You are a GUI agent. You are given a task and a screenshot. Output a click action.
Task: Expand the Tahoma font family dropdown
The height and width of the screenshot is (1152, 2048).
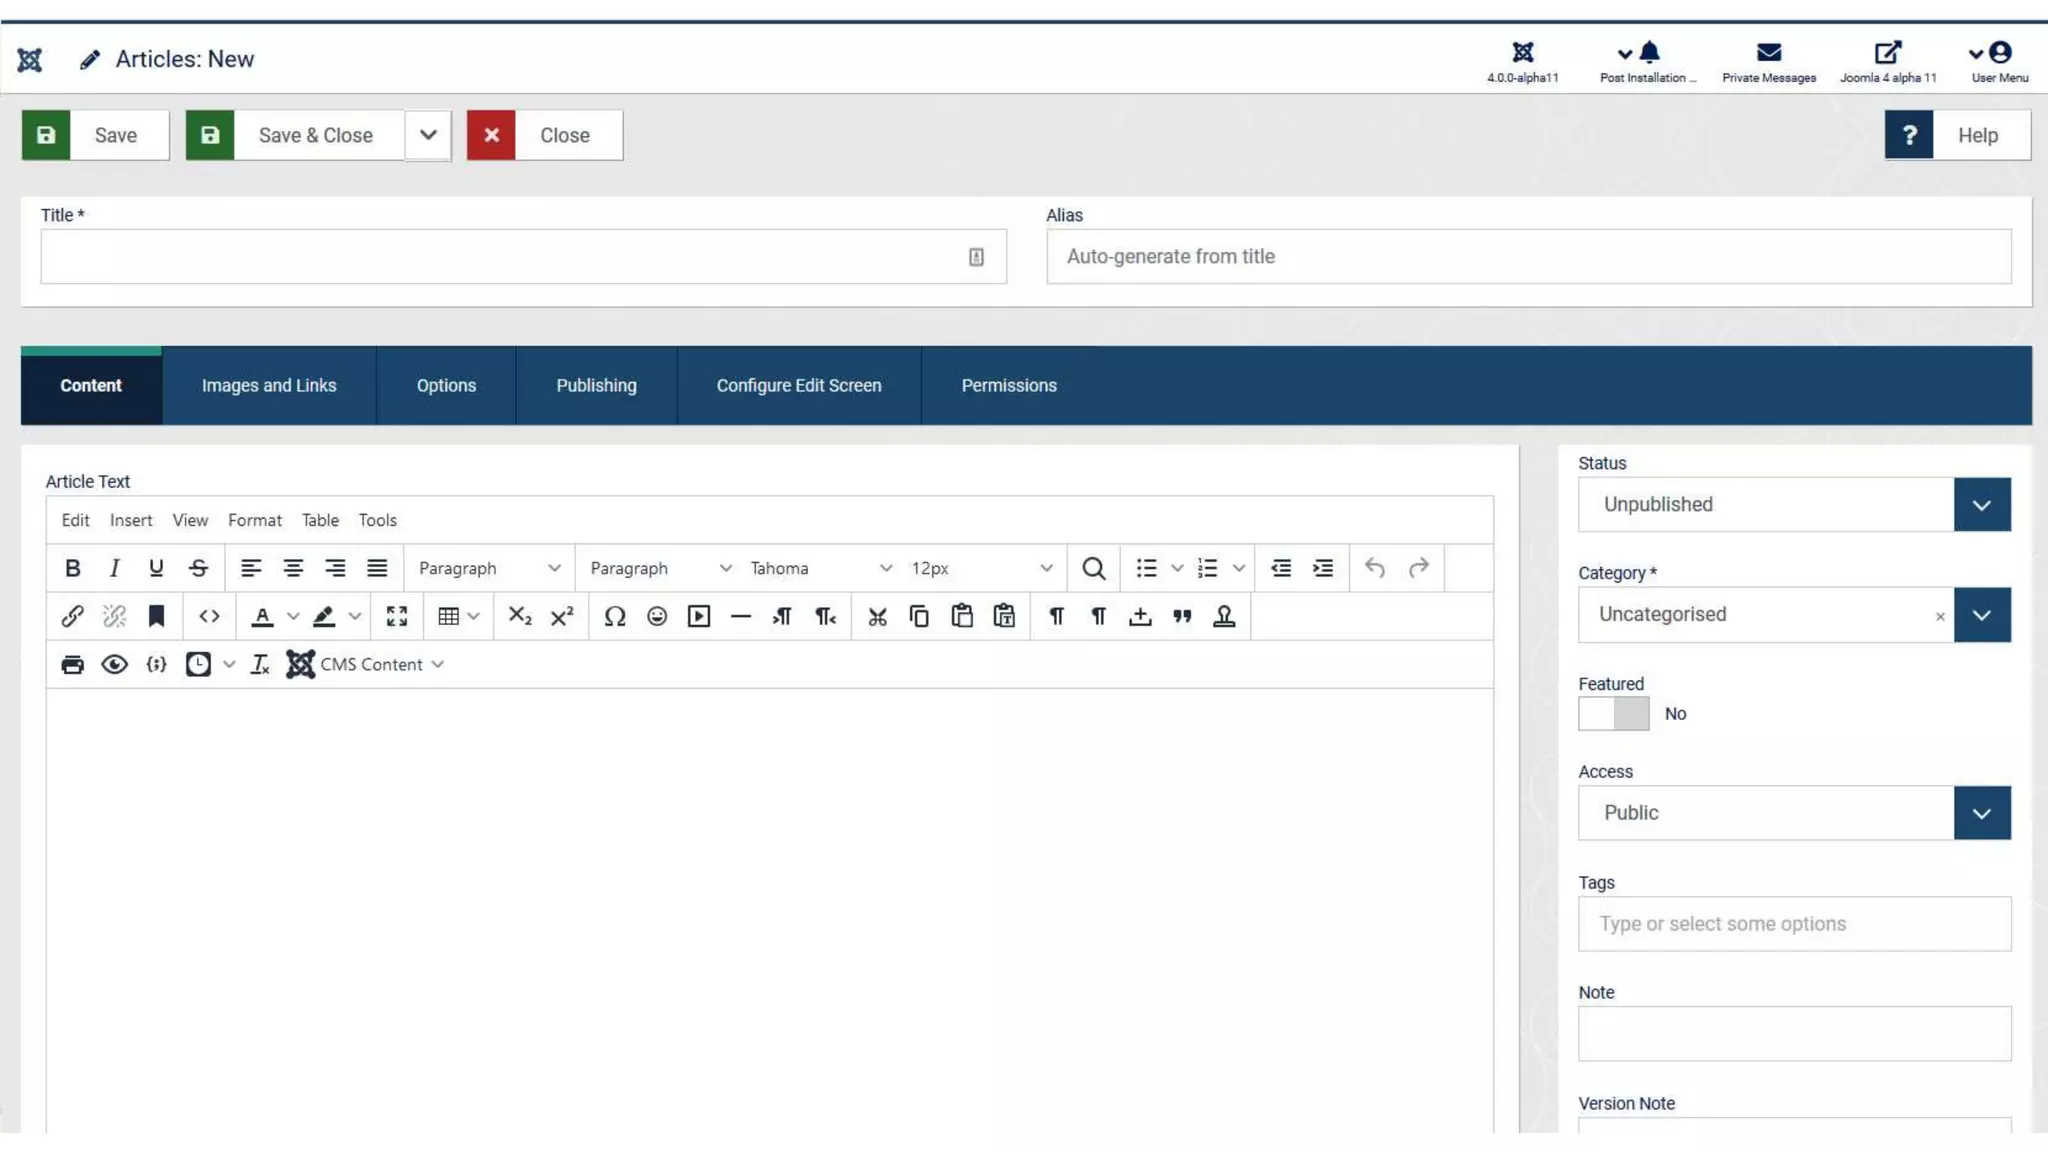tap(820, 568)
